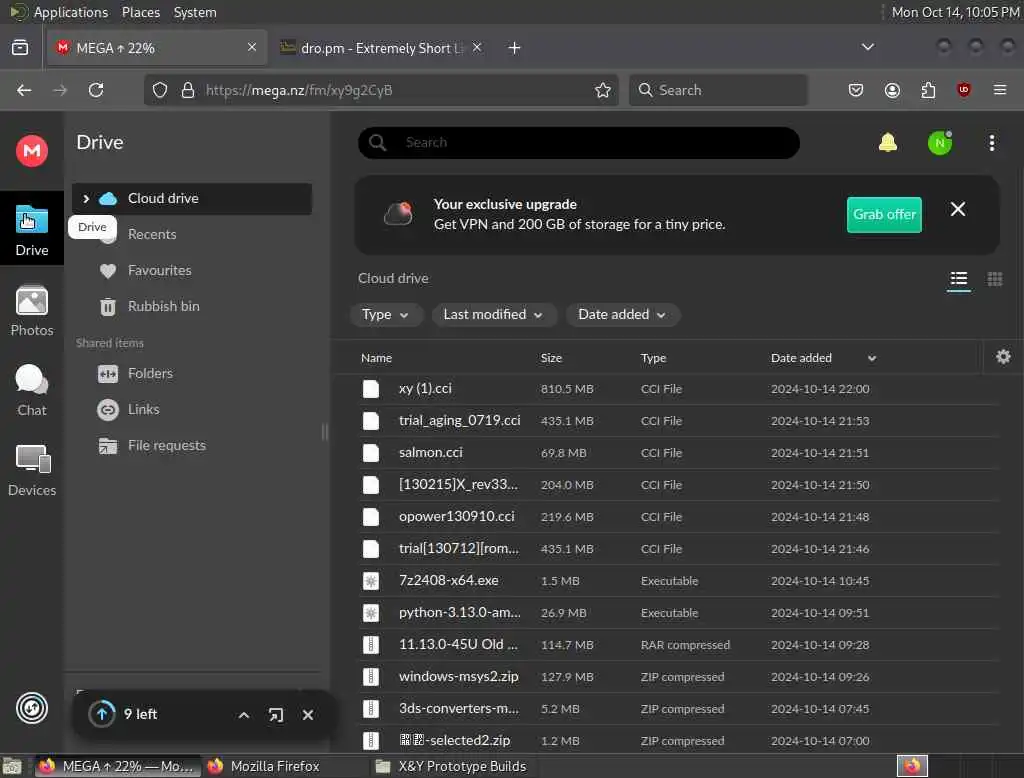Image resolution: width=1024 pixels, height=778 pixels.
Task: Select the X&Y Prototype Builds taskbar window
Action: pyautogui.click(x=452, y=766)
